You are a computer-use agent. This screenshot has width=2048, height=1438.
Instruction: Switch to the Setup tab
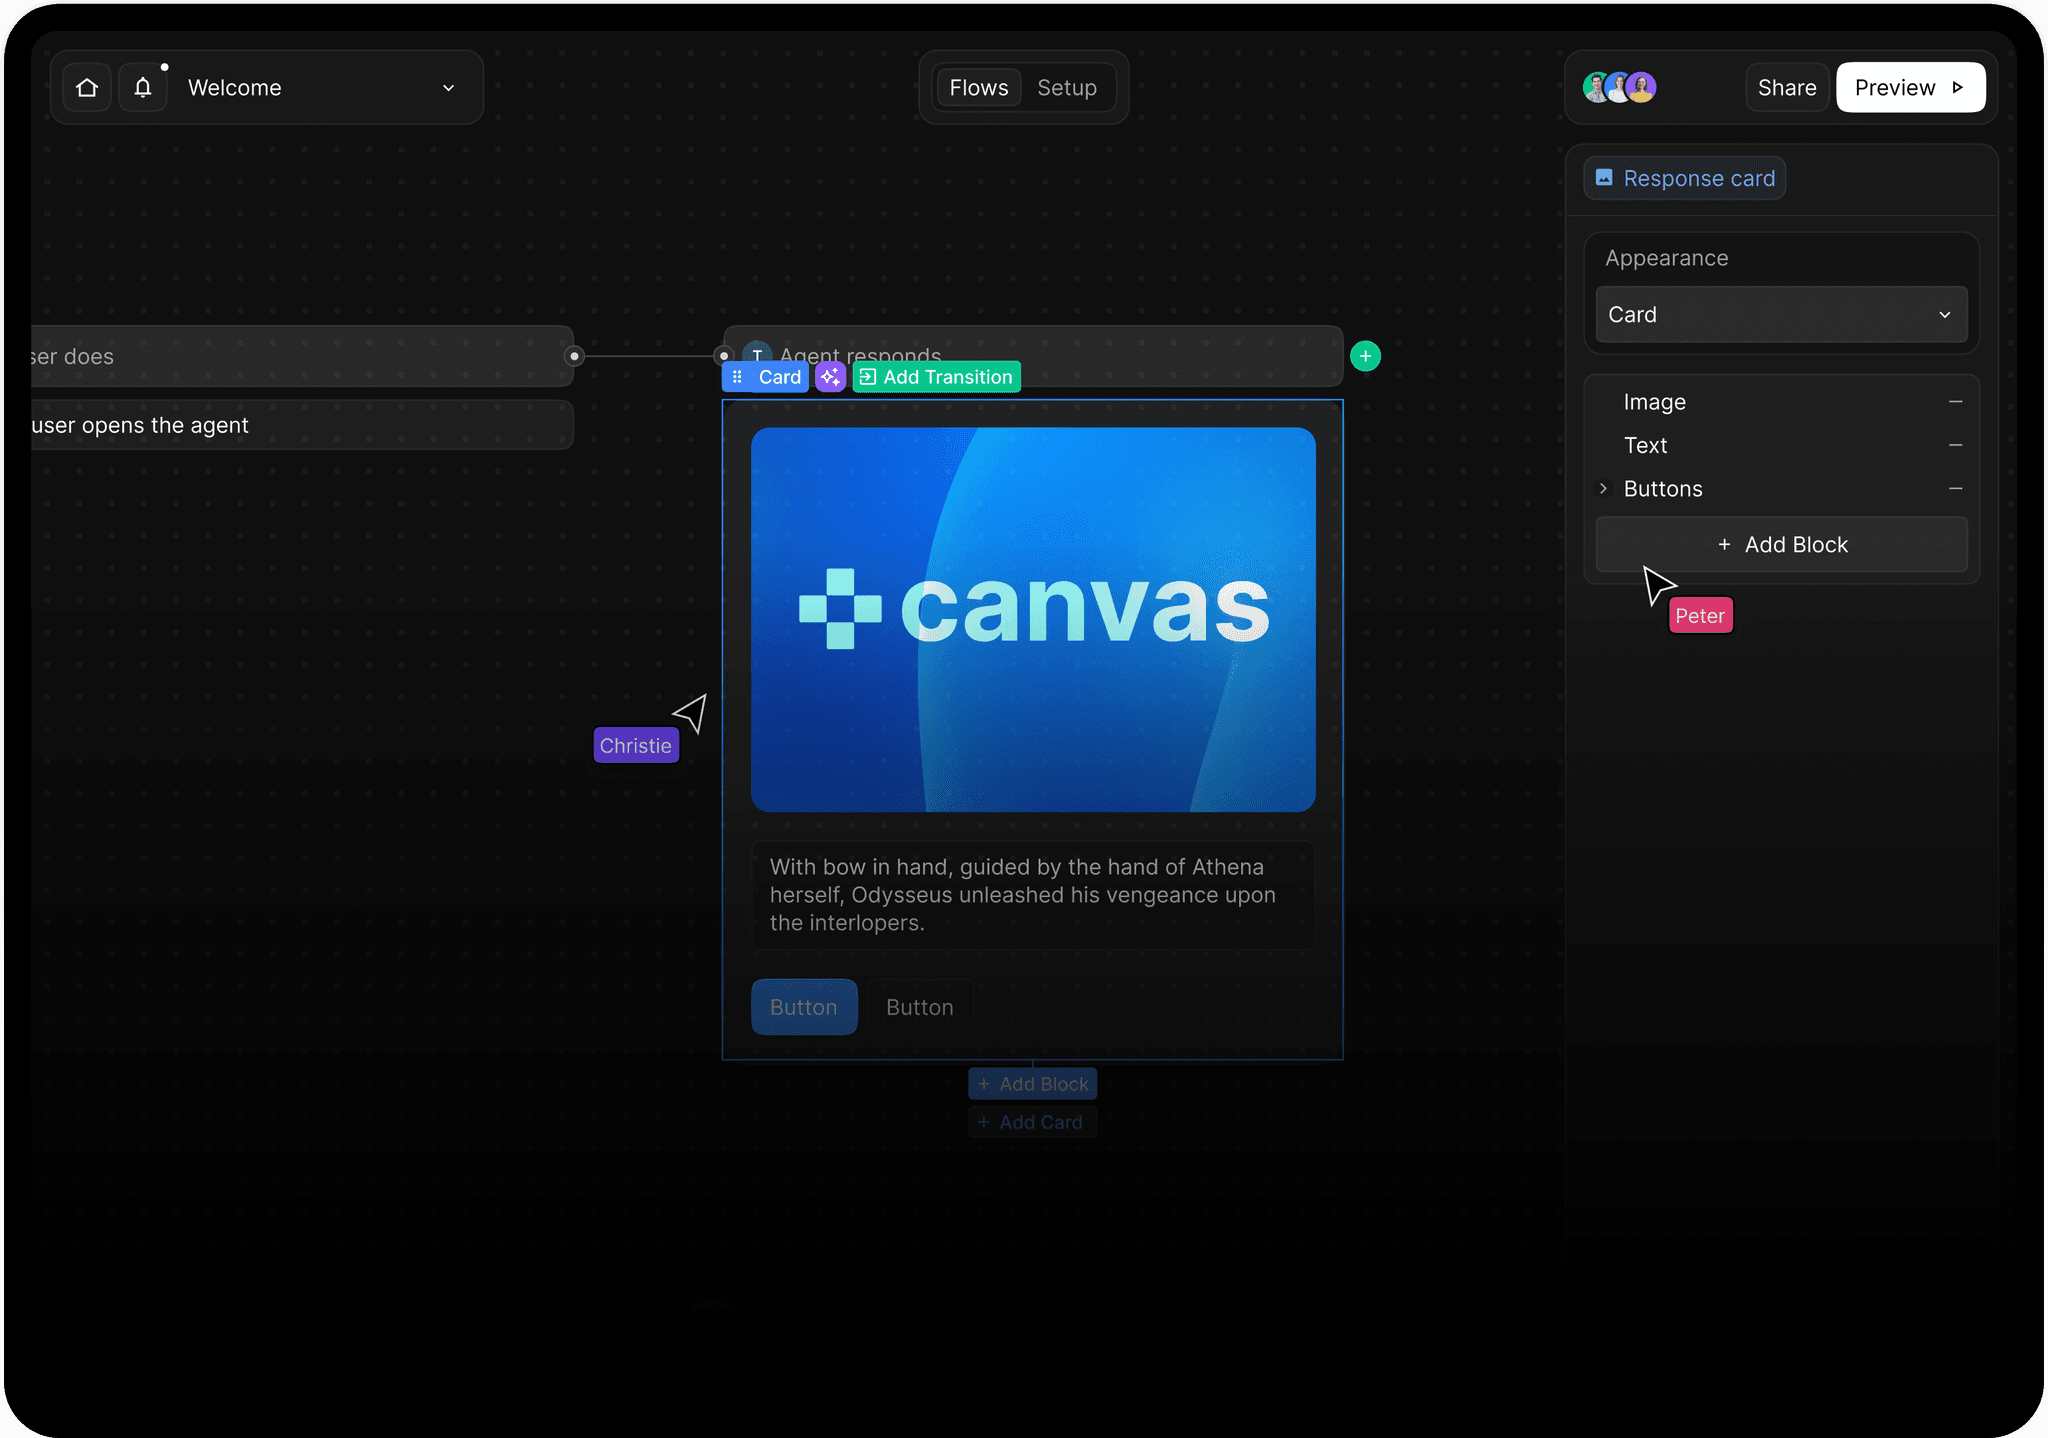click(x=1067, y=88)
